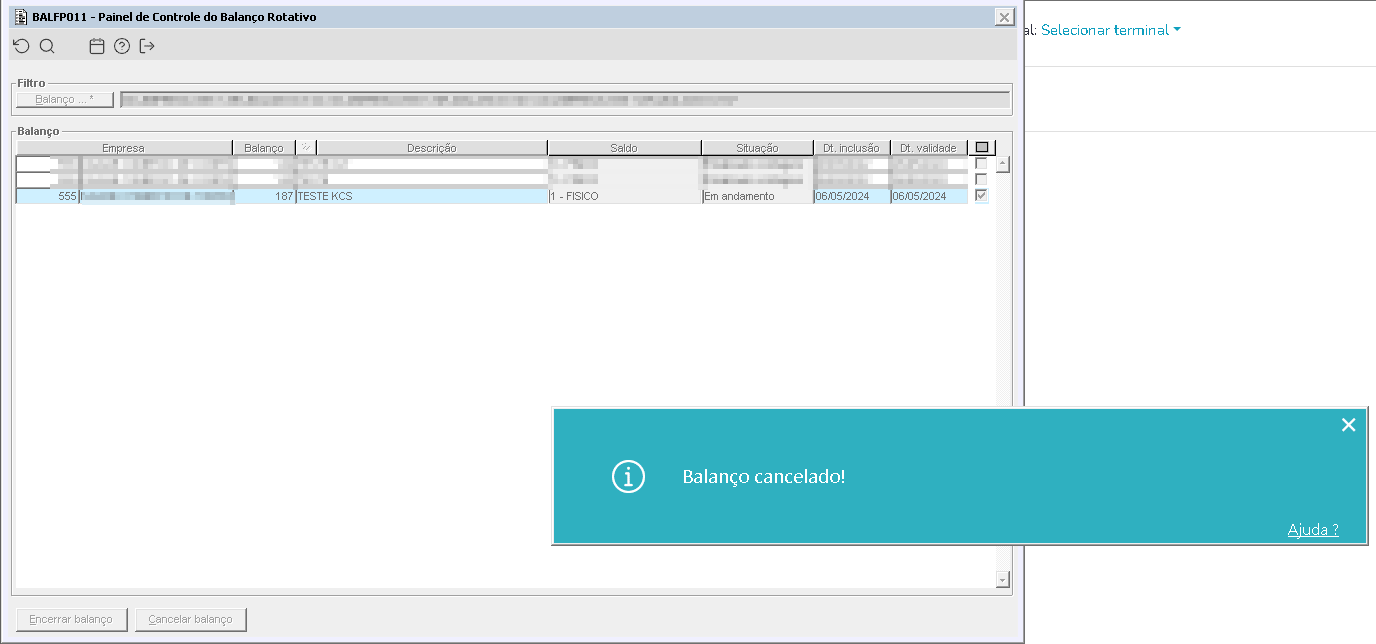Sort by the 'Empresa' column header
Screen dimensions: 1376x644
click(124, 148)
